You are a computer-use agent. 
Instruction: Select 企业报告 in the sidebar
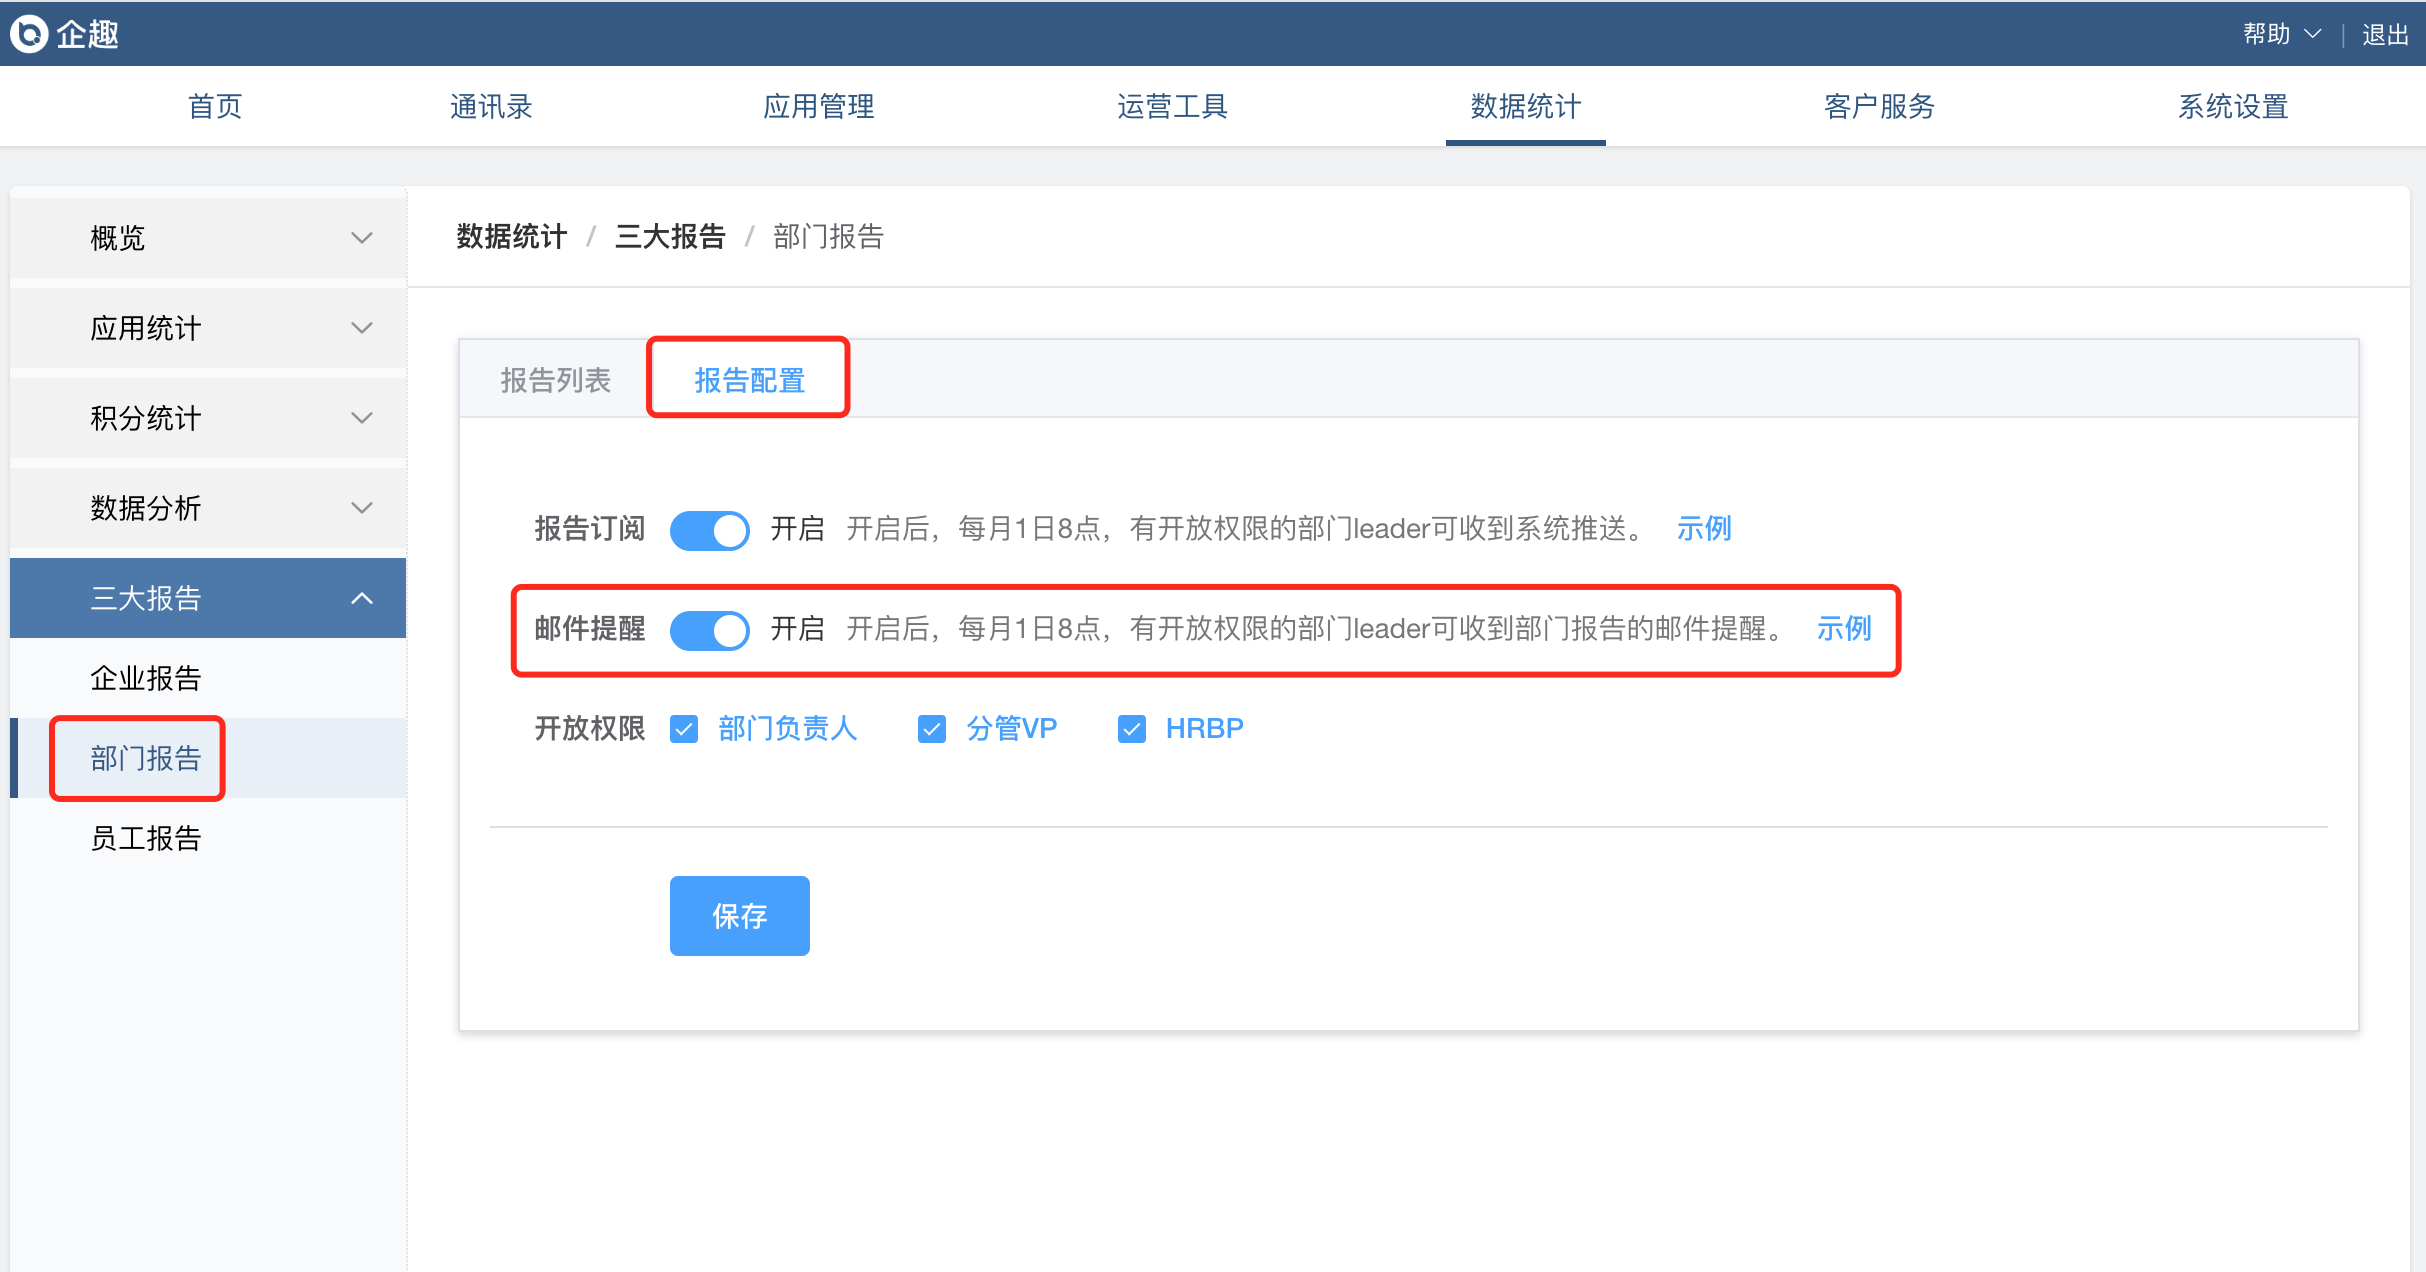(146, 678)
